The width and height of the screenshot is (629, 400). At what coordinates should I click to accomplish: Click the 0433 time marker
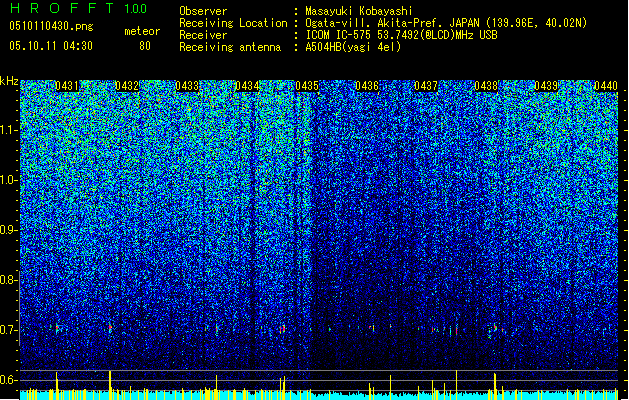click(187, 86)
